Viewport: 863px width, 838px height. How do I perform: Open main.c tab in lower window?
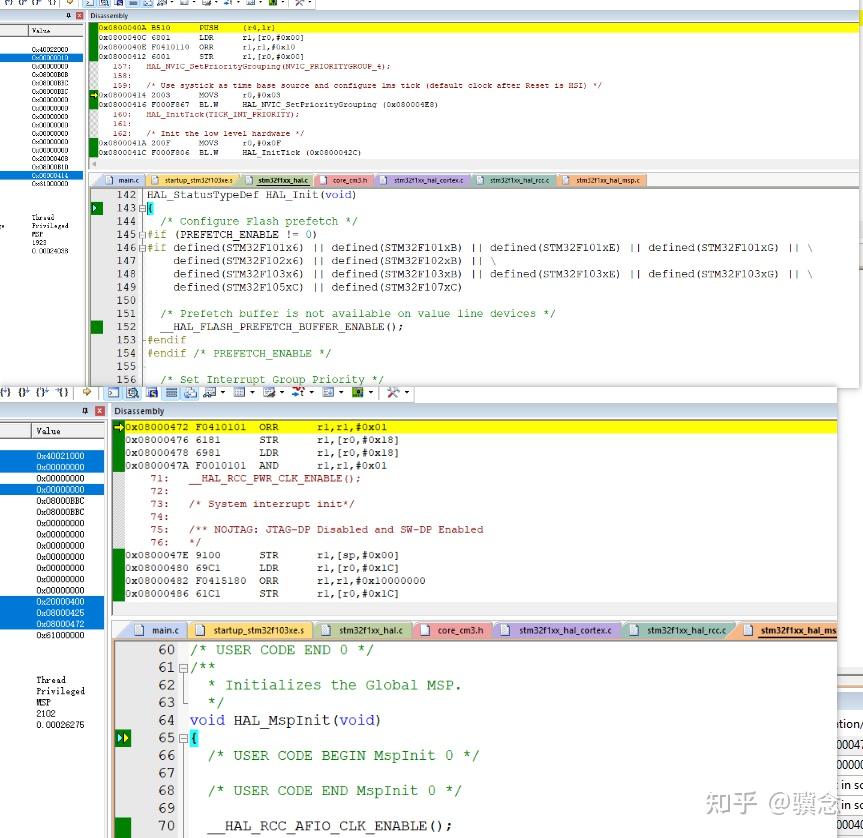coord(157,631)
